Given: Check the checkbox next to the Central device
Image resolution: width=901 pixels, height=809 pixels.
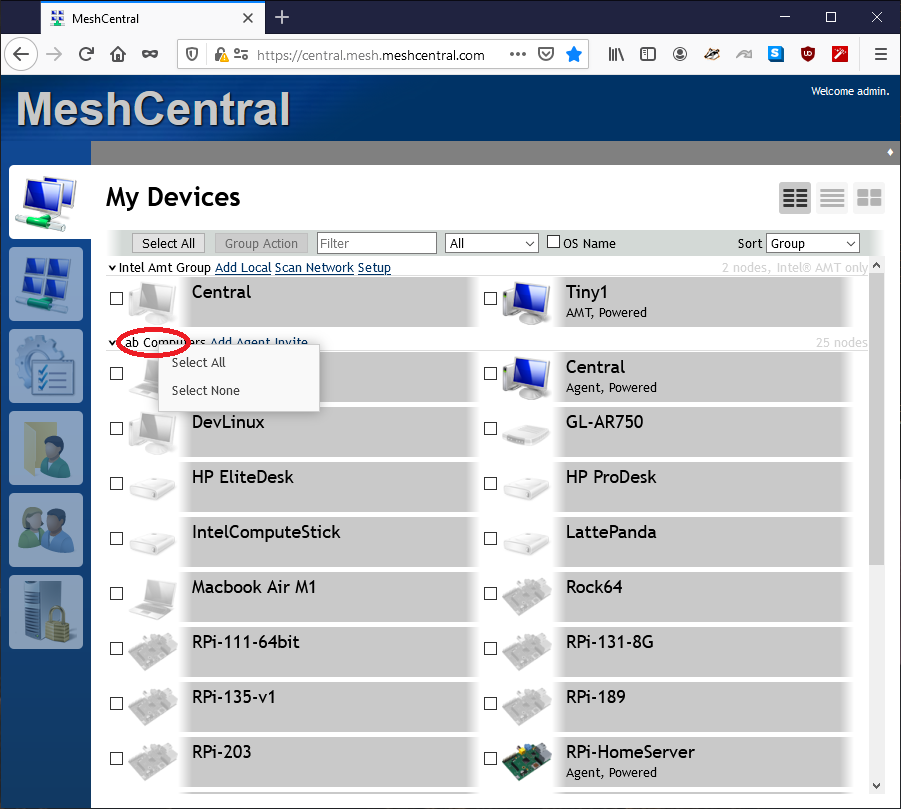Looking at the screenshot, I should click(x=116, y=297).
